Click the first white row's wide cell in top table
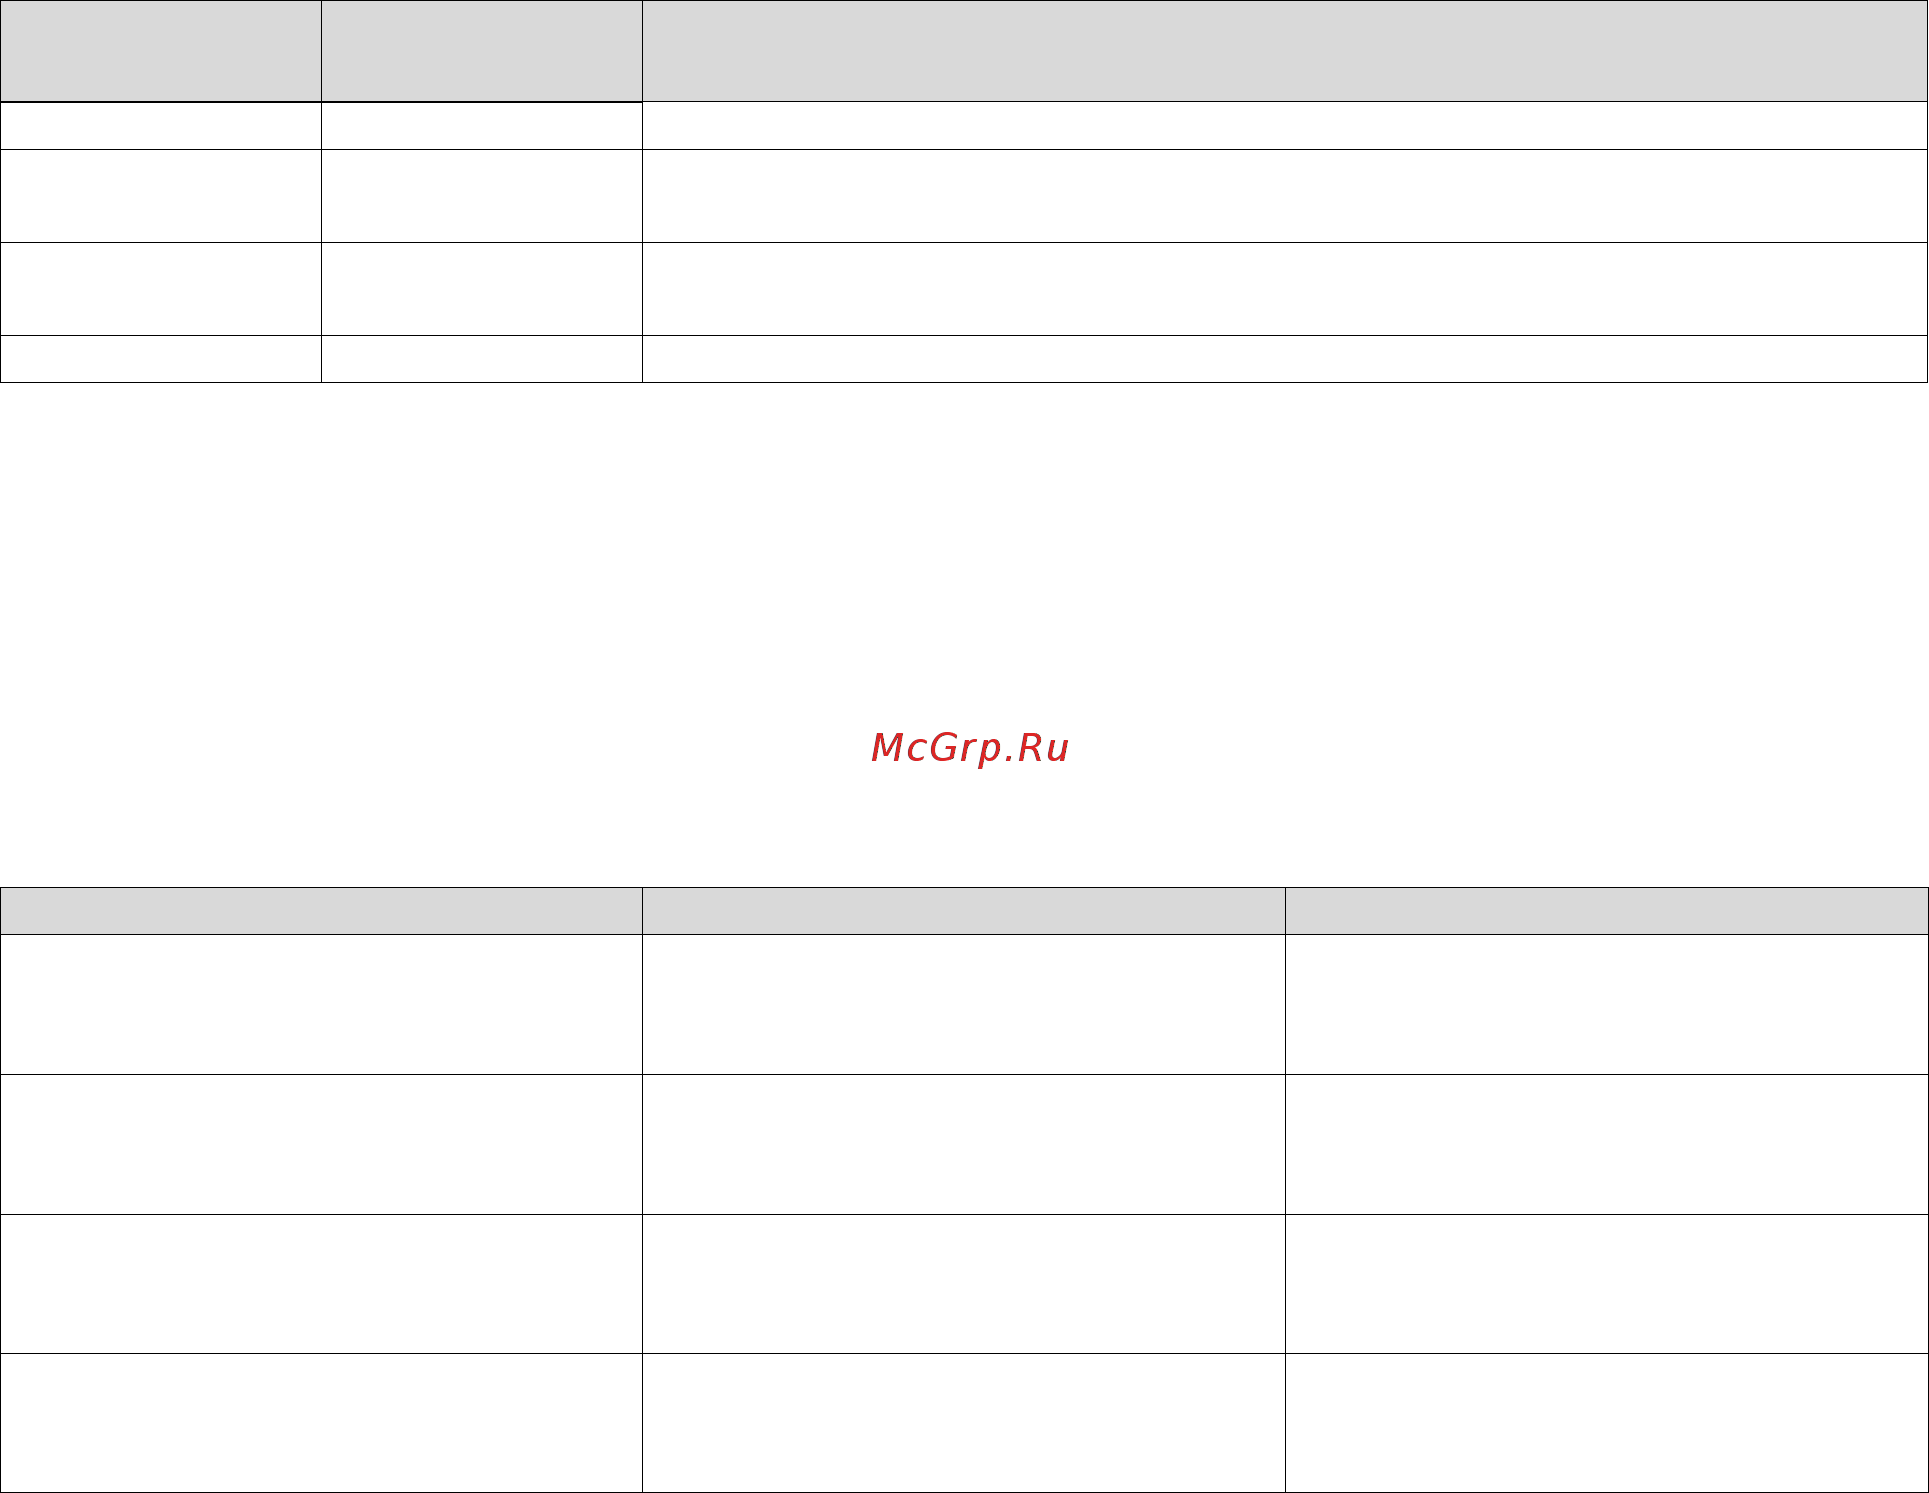This screenshot has height=1493, width=1929. click(1284, 126)
